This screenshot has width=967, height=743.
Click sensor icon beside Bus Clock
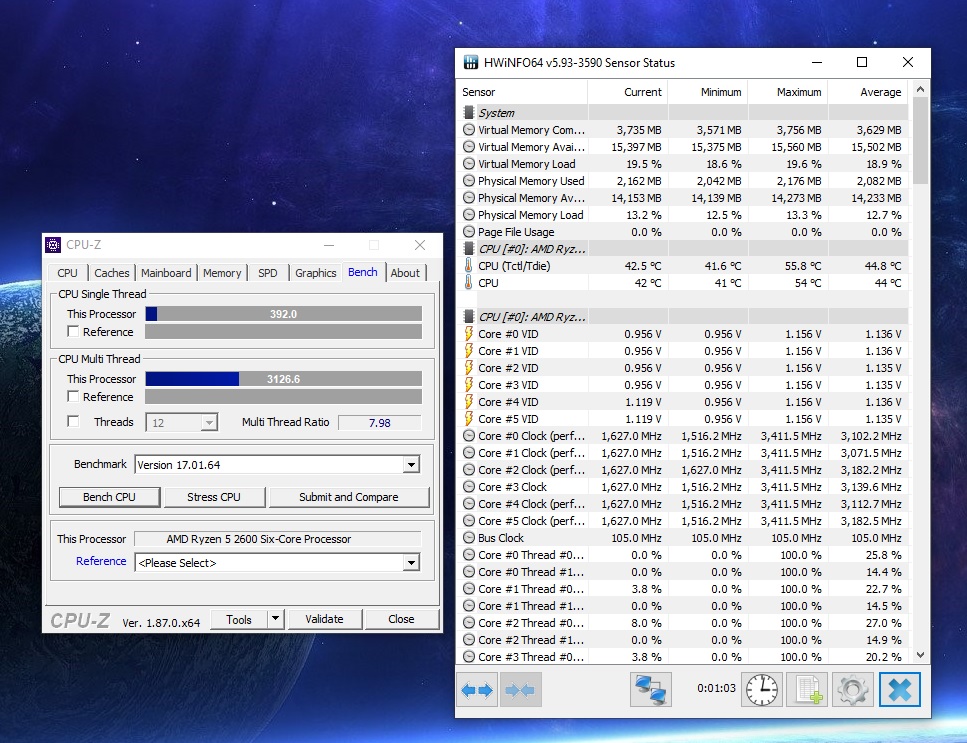point(469,538)
